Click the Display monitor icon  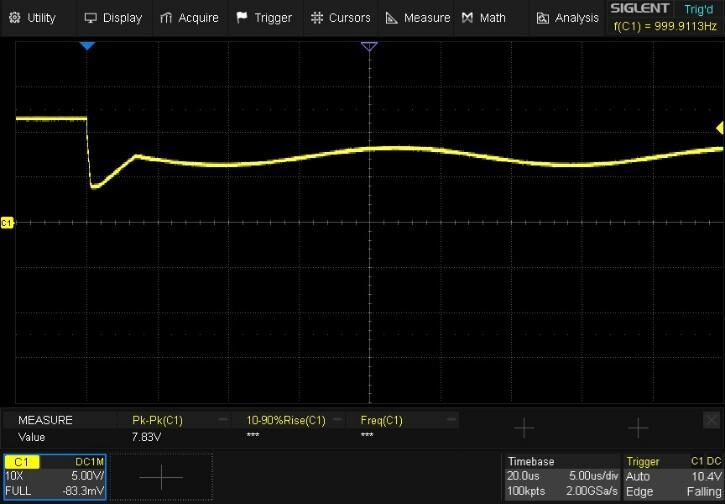pyautogui.click(x=90, y=18)
